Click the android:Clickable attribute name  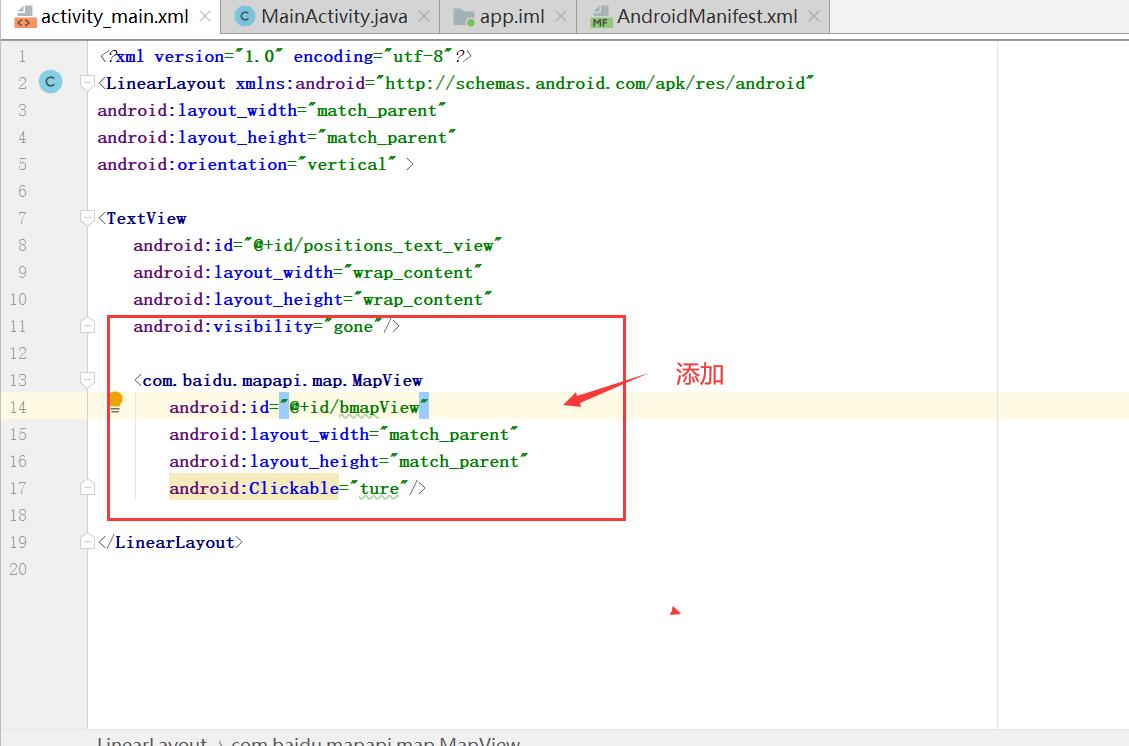click(254, 488)
